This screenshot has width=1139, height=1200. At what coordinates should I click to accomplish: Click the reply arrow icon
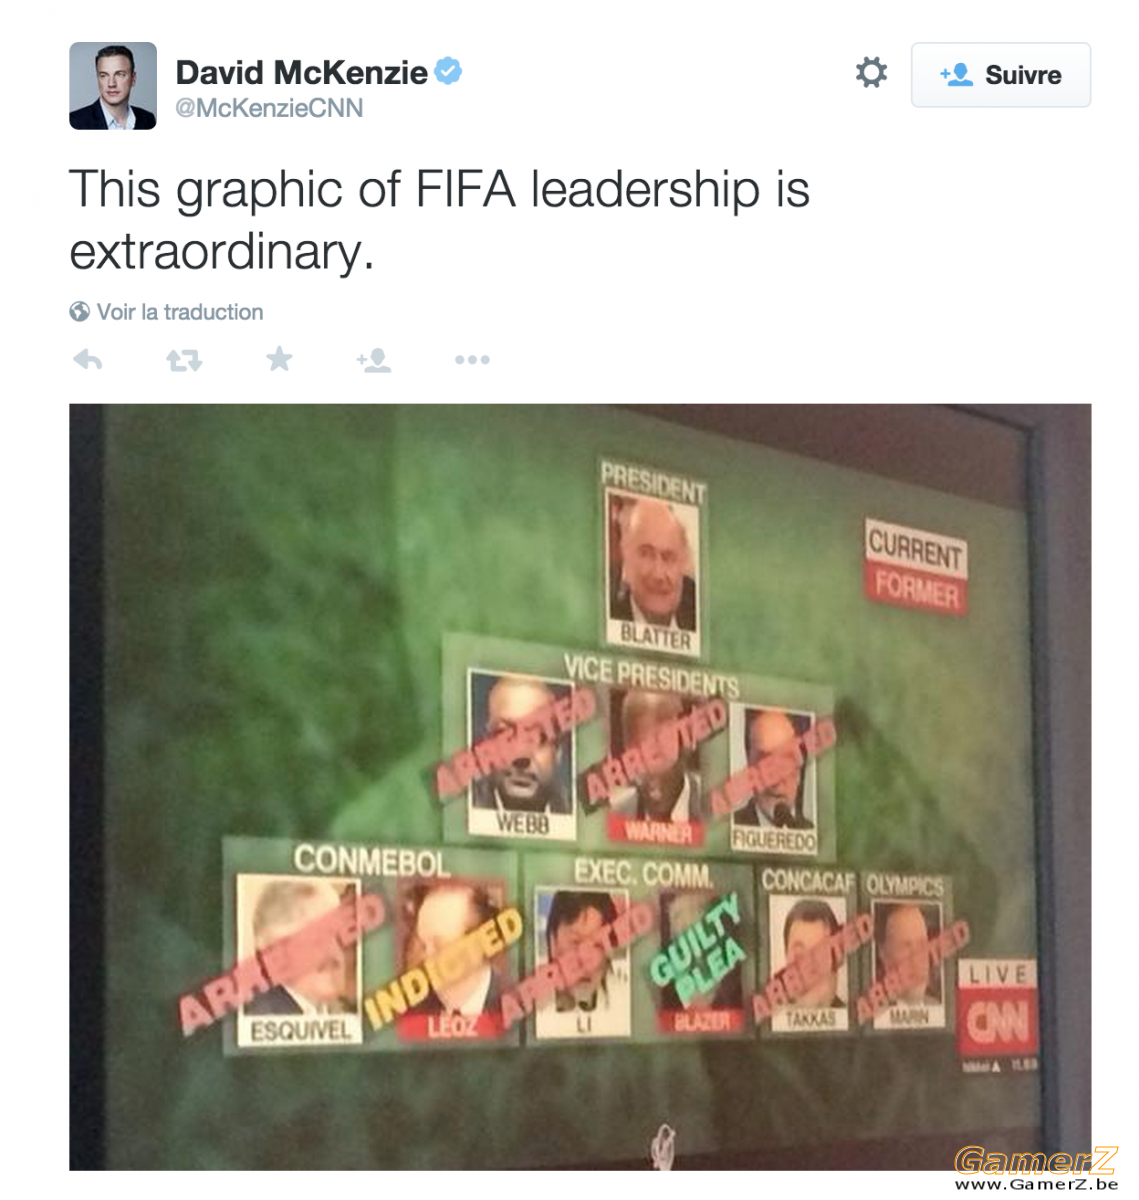point(88,360)
